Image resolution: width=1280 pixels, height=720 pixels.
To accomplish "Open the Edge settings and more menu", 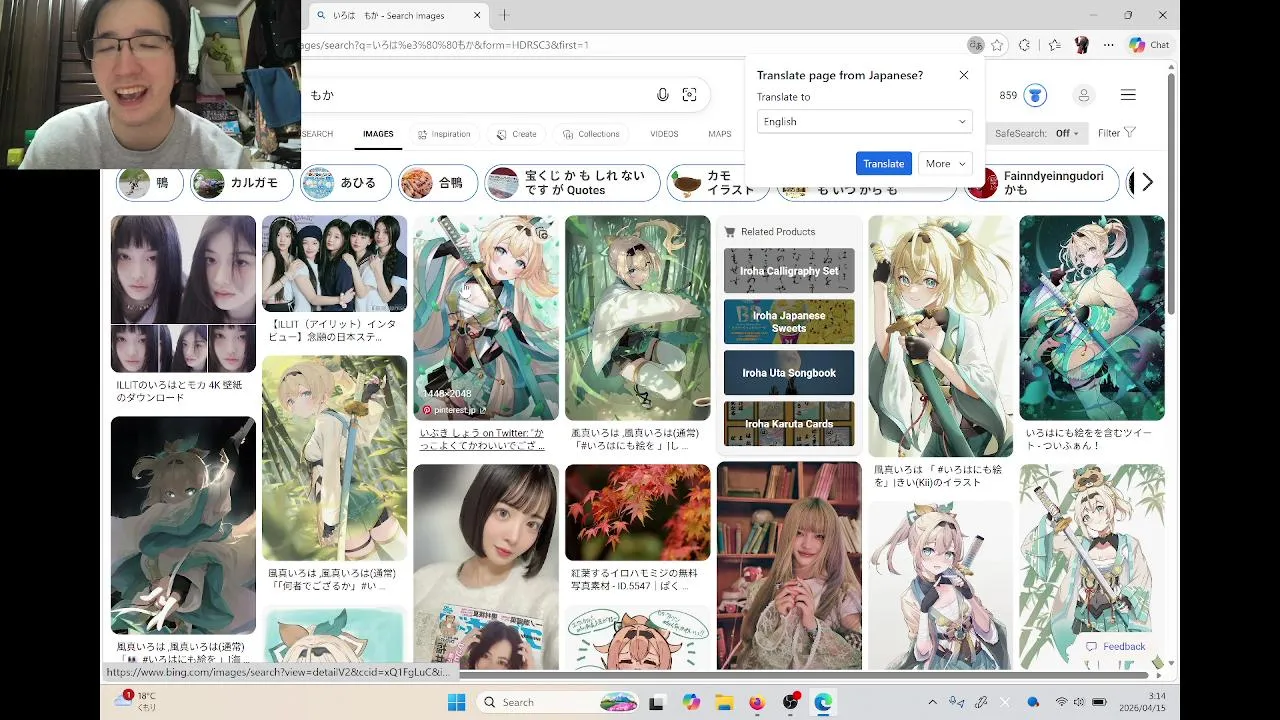I will 1108,45.
